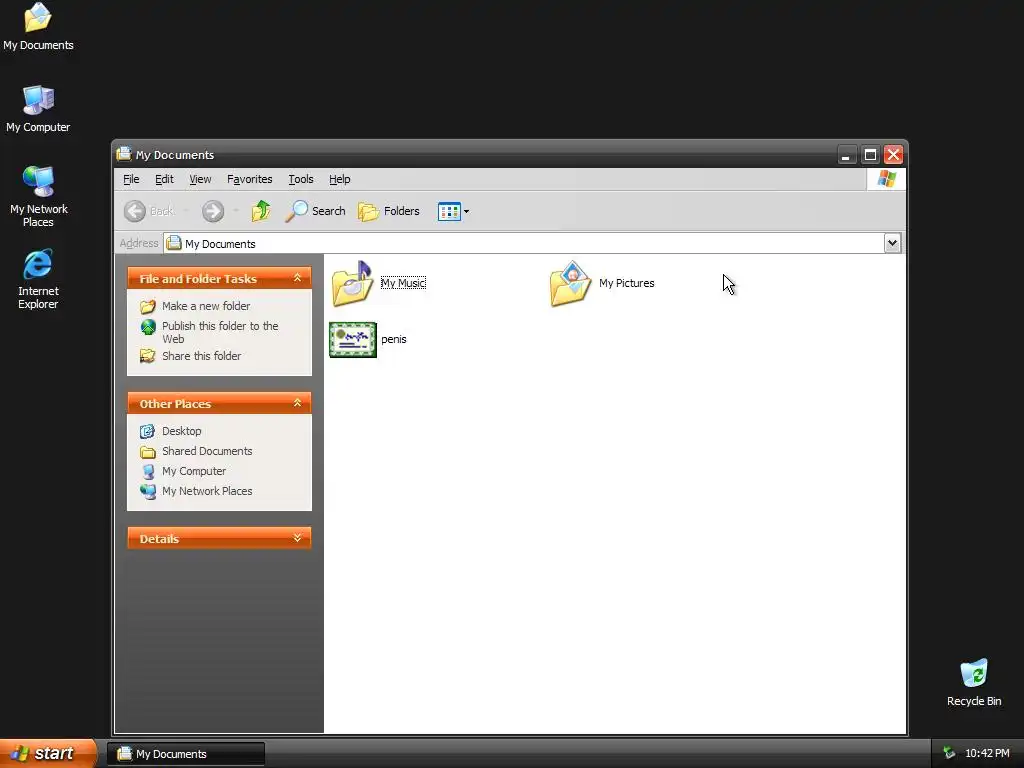Select the My Music folder icon
This screenshot has height=768, width=1024.
(x=352, y=283)
